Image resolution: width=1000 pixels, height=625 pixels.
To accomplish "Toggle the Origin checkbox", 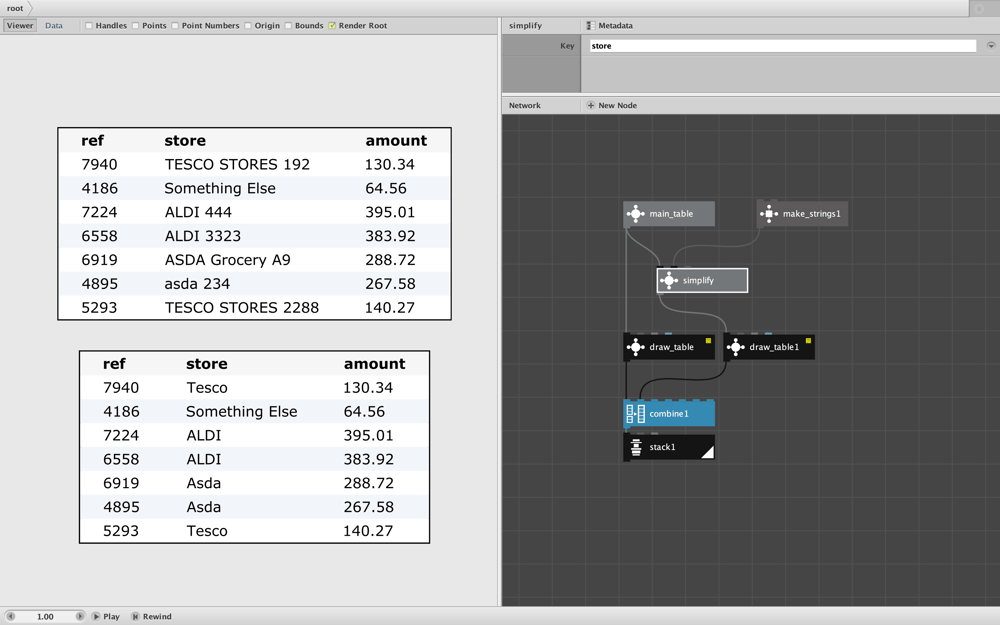I will pos(247,26).
